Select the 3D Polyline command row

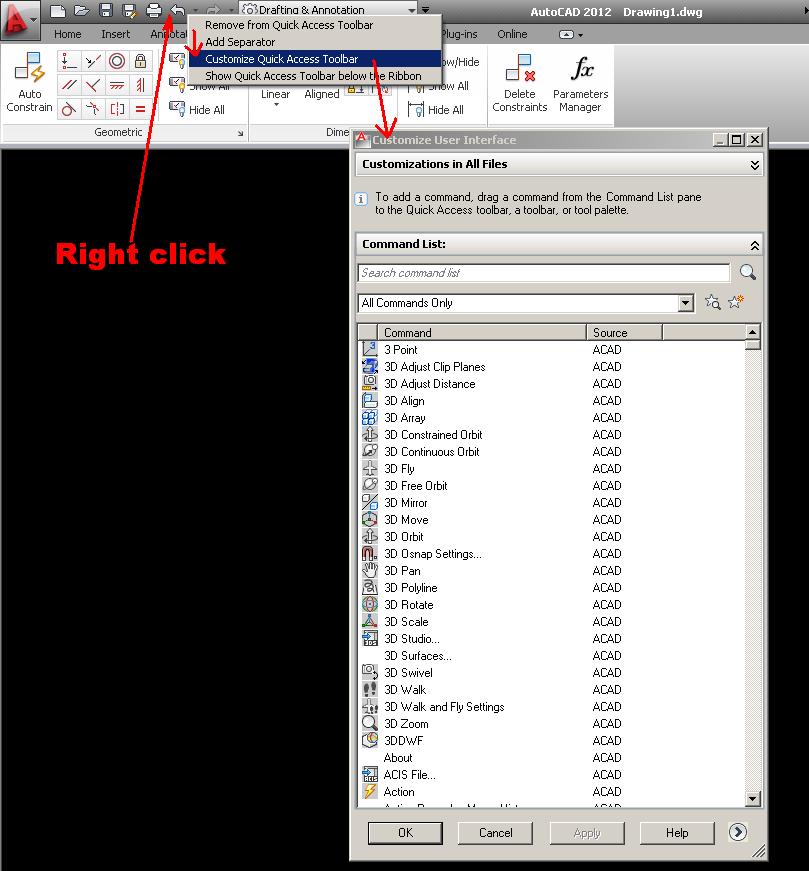pos(552,588)
